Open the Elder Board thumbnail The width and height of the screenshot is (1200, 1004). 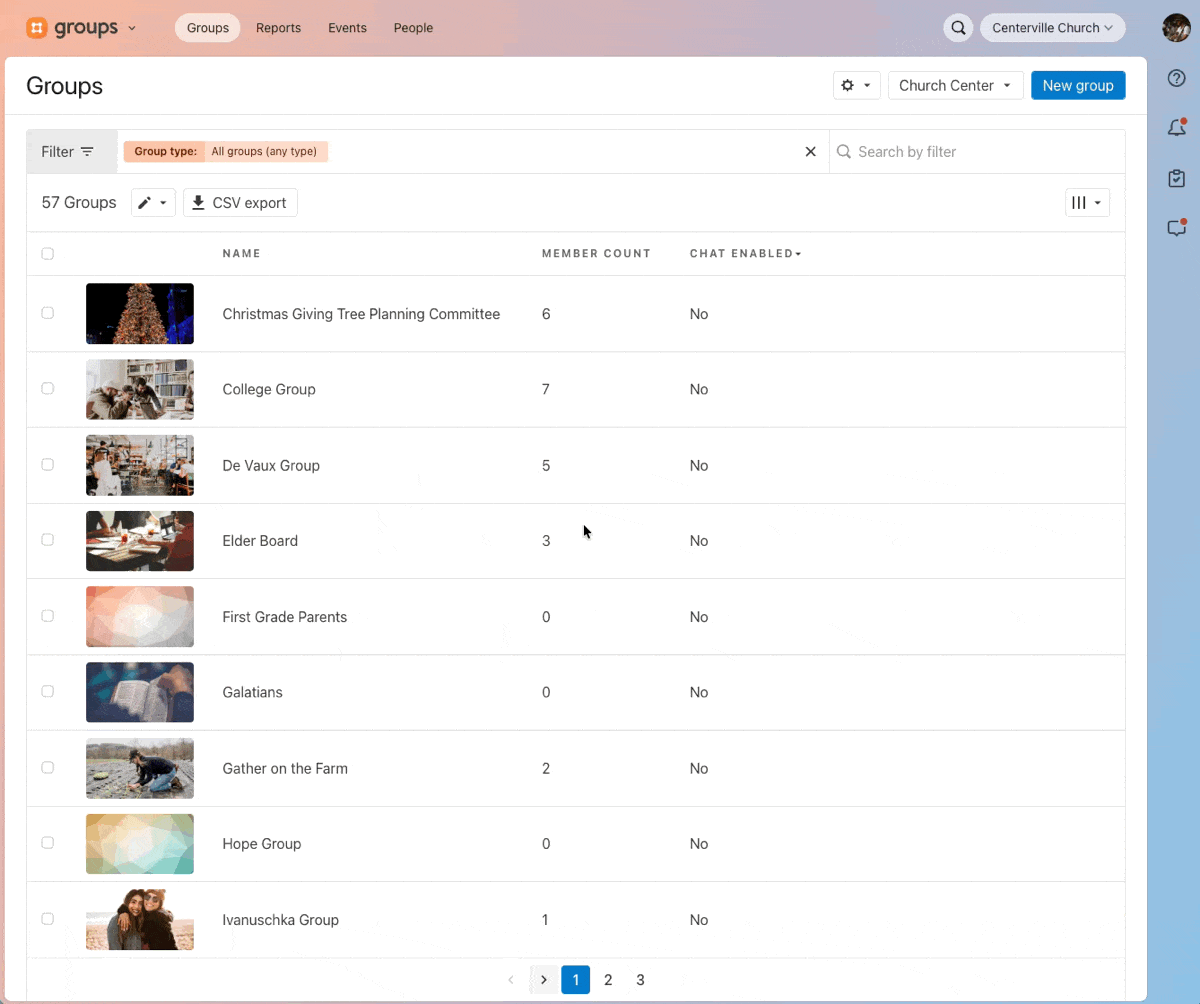140,541
